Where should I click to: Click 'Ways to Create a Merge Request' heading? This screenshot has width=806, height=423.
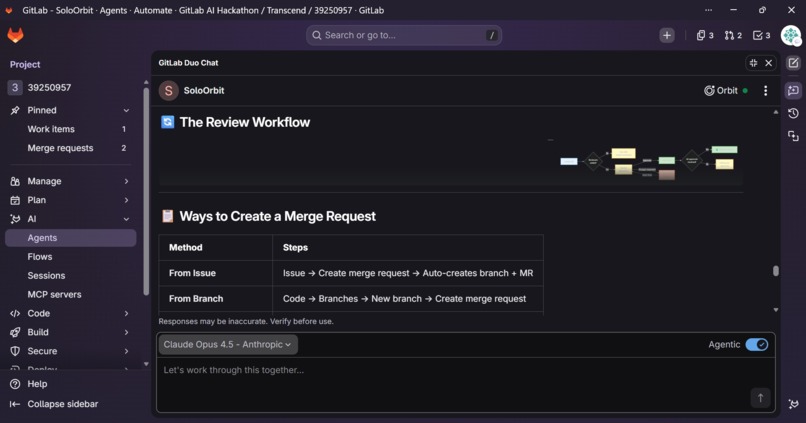pyautogui.click(x=278, y=216)
